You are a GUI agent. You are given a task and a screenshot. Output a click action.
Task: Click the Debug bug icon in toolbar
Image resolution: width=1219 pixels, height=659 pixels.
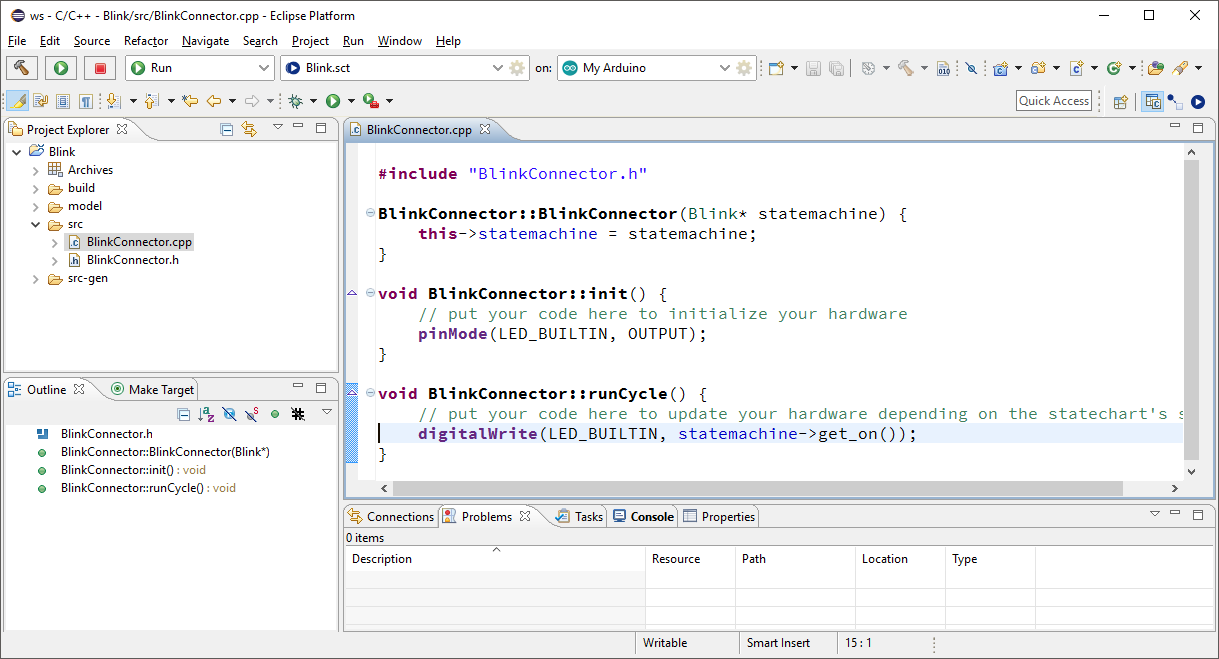(x=295, y=101)
